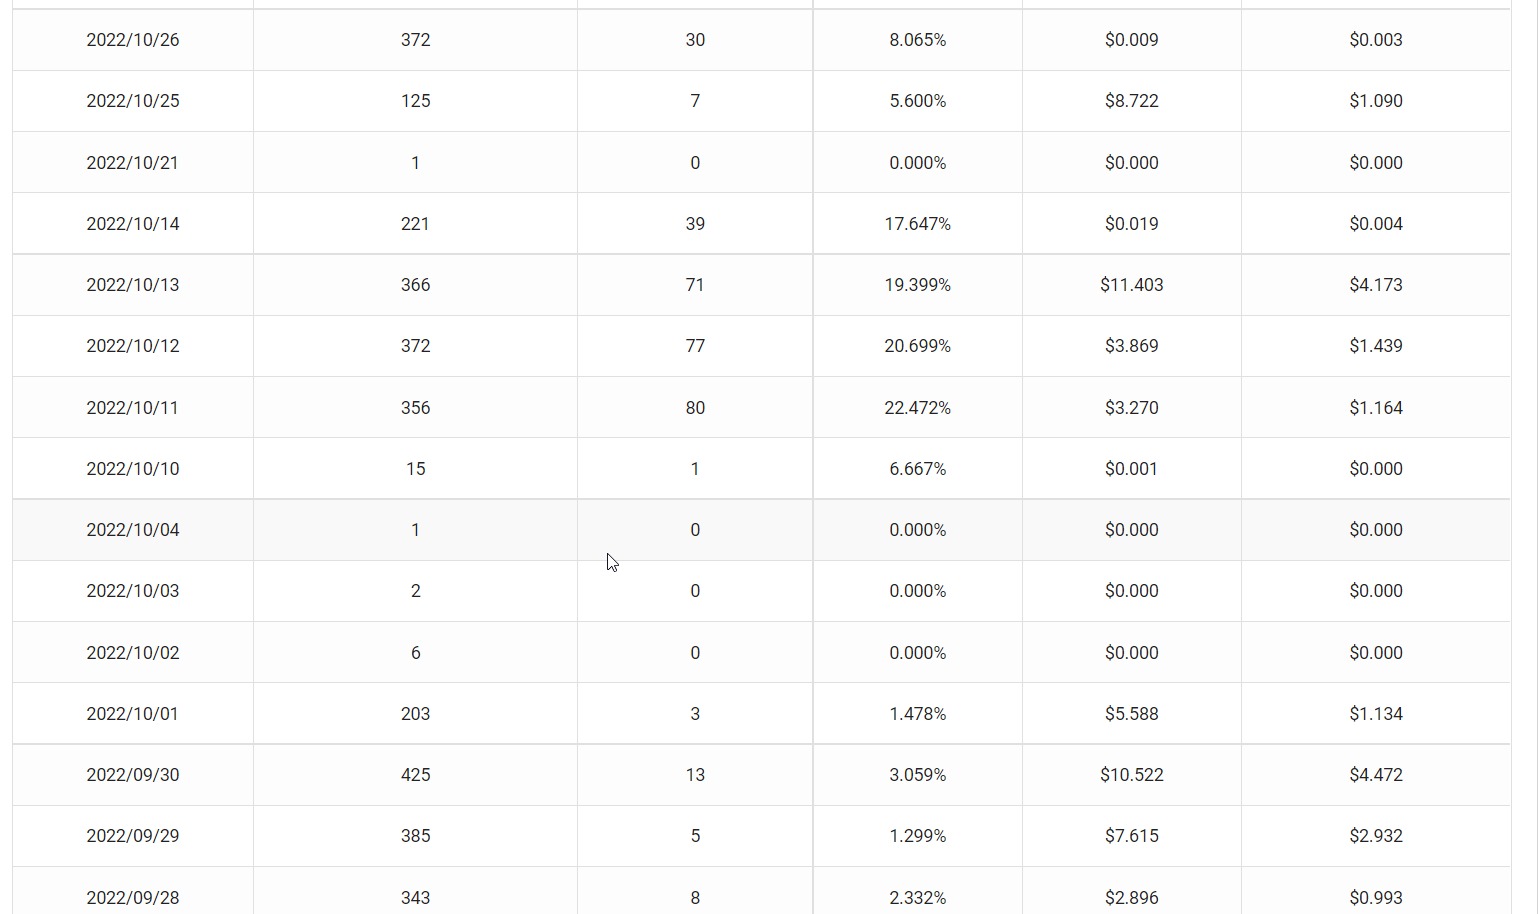Image resolution: width=1538 pixels, height=914 pixels.
Task: Click value 372 in 2022/10/12 row
Action: coord(415,346)
